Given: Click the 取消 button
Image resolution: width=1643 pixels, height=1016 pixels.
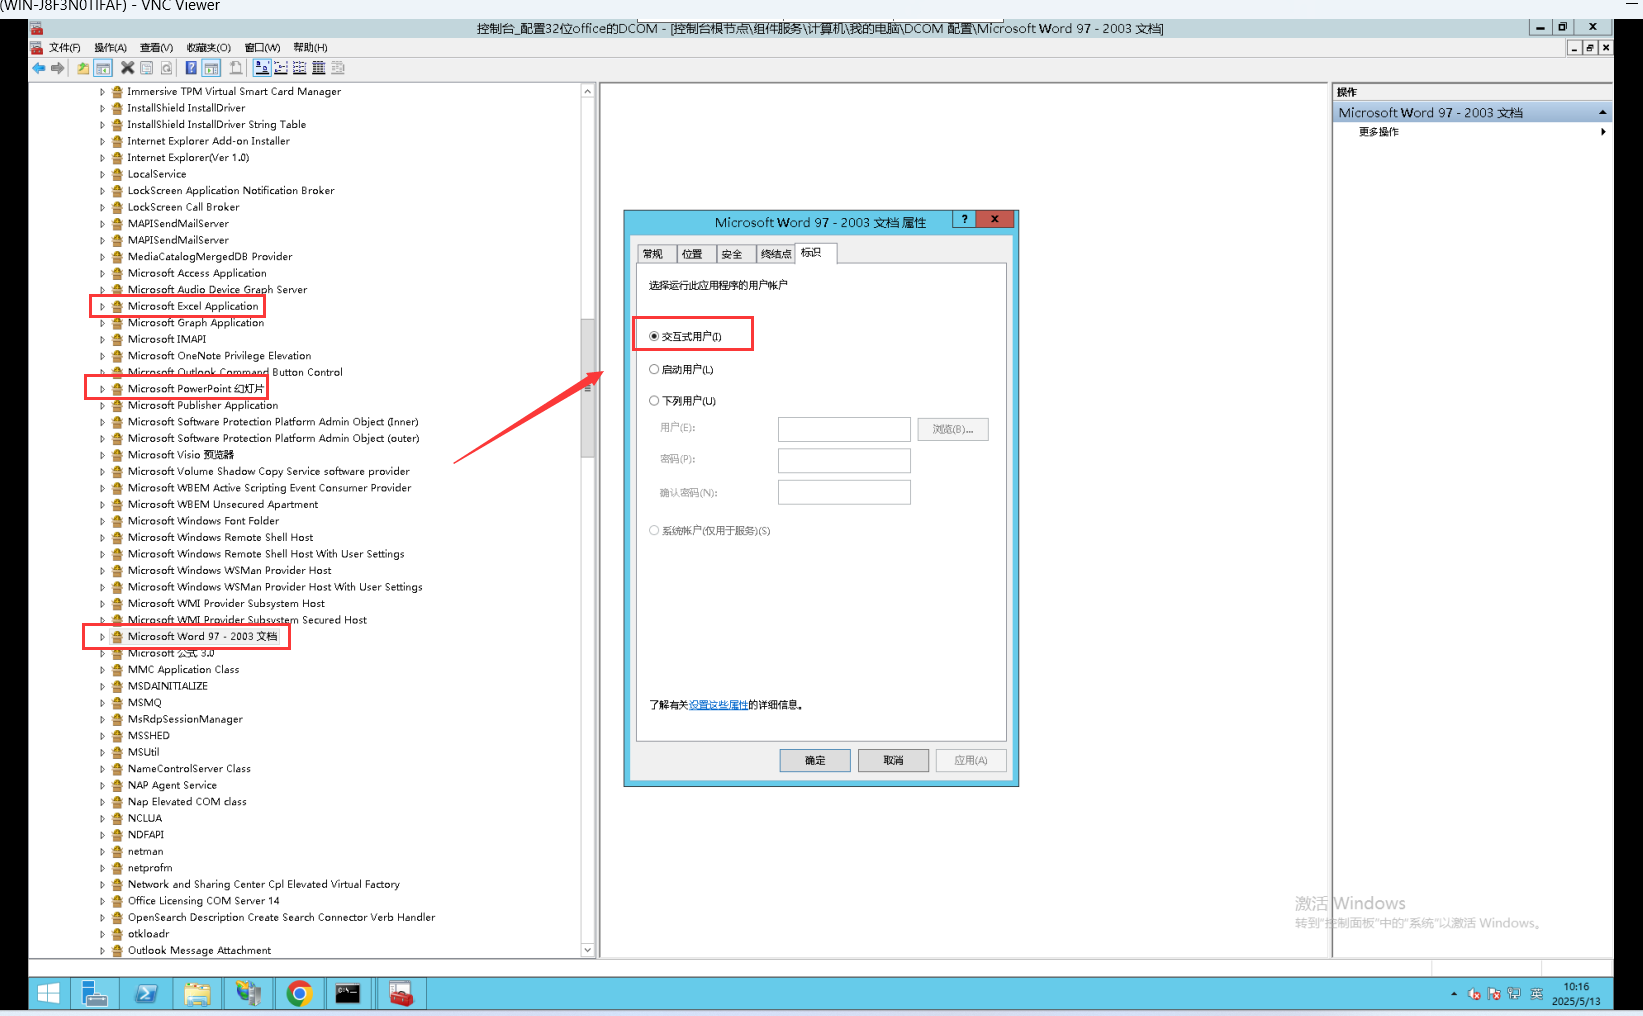Looking at the screenshot, I should click(893, 761).
